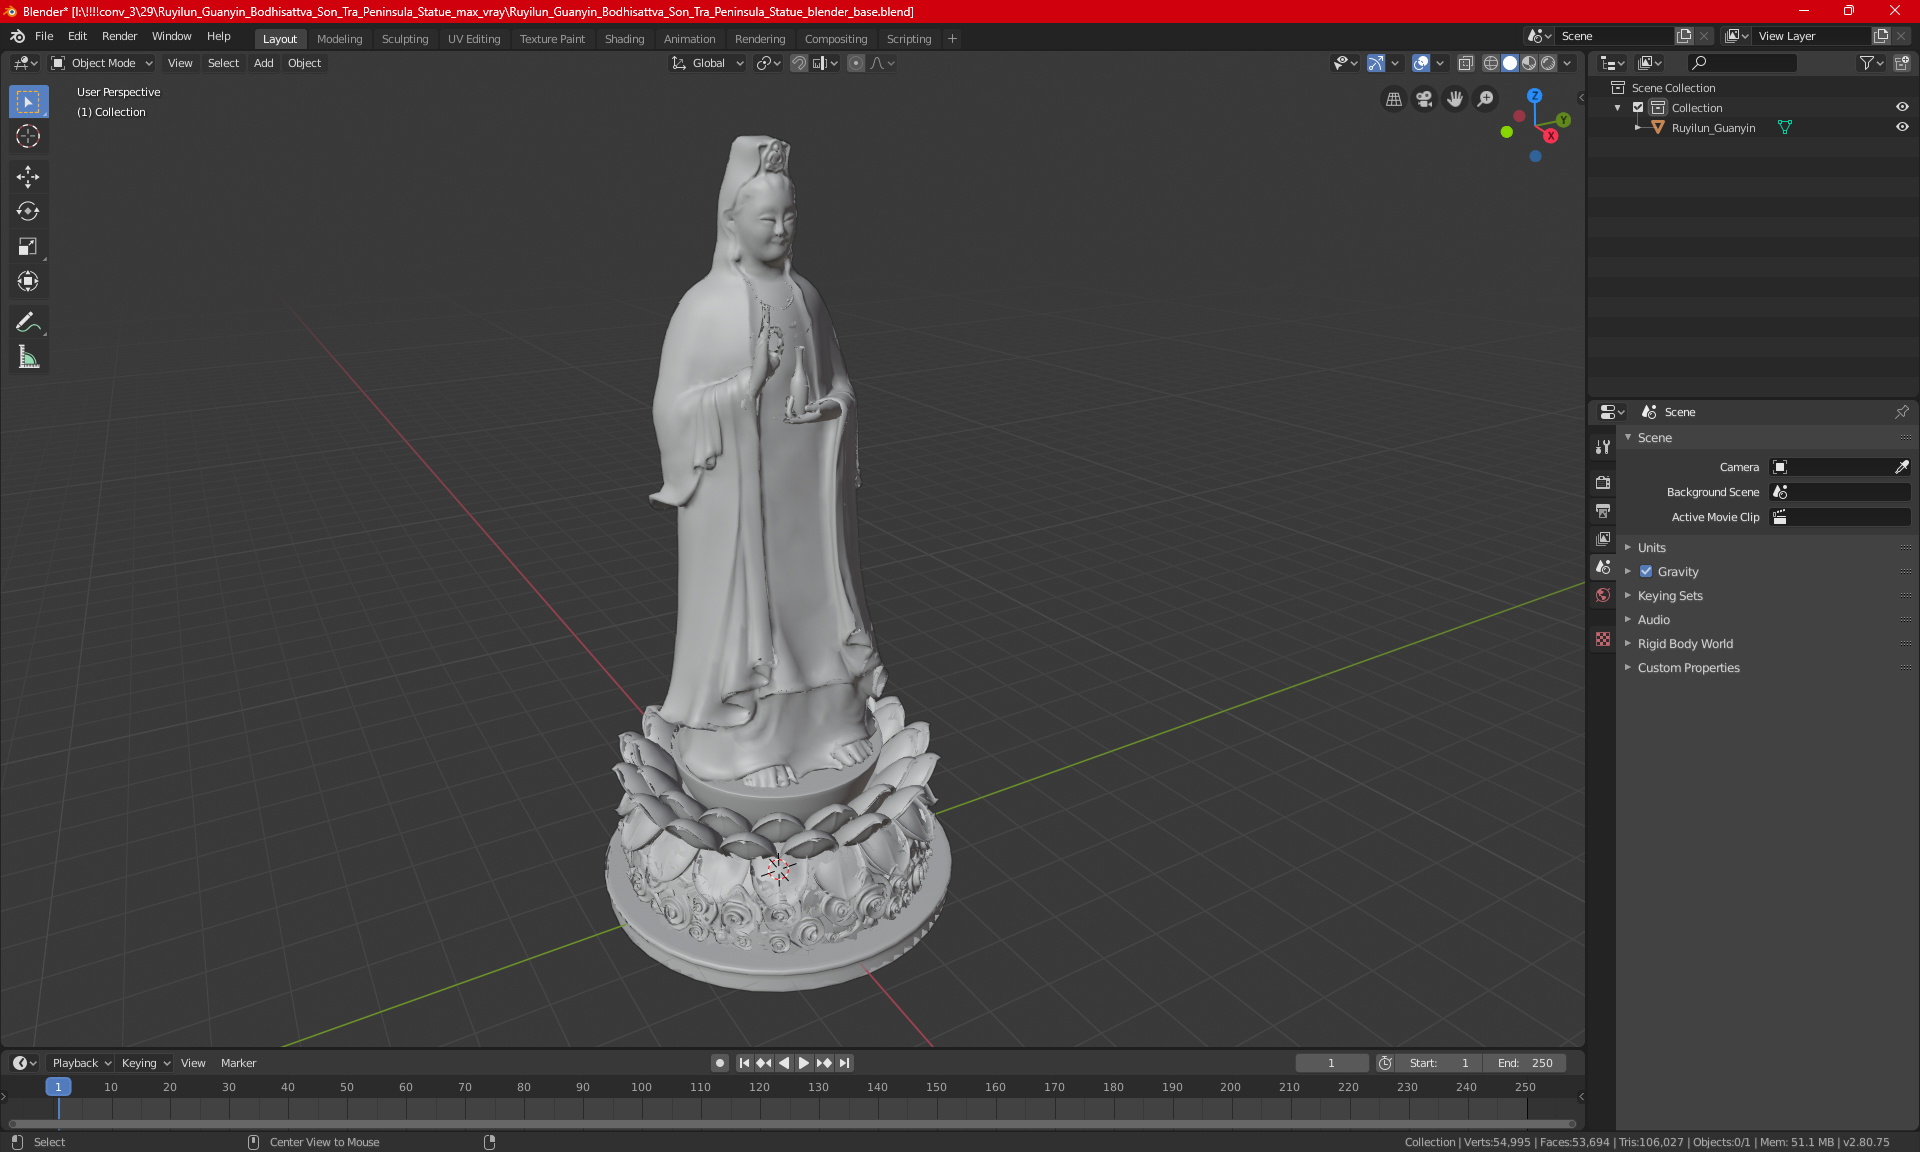Click frame 100 on timeline ruler

[x=641, y=1087]
